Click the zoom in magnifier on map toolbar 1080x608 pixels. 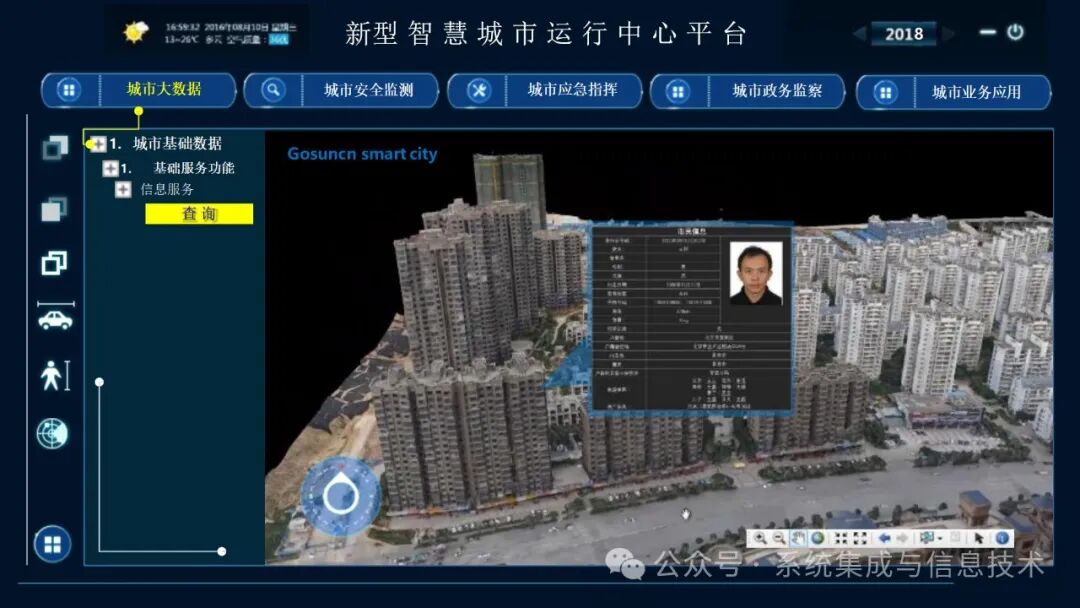click(760, 538)
